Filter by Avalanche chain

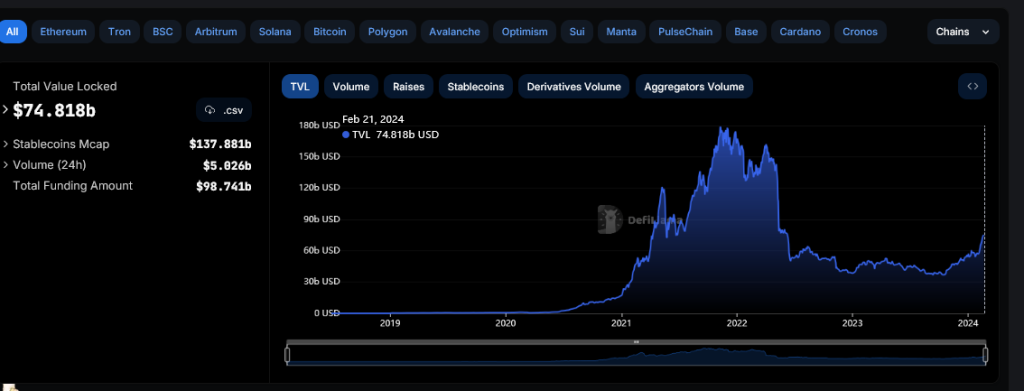tap(455, 31)
